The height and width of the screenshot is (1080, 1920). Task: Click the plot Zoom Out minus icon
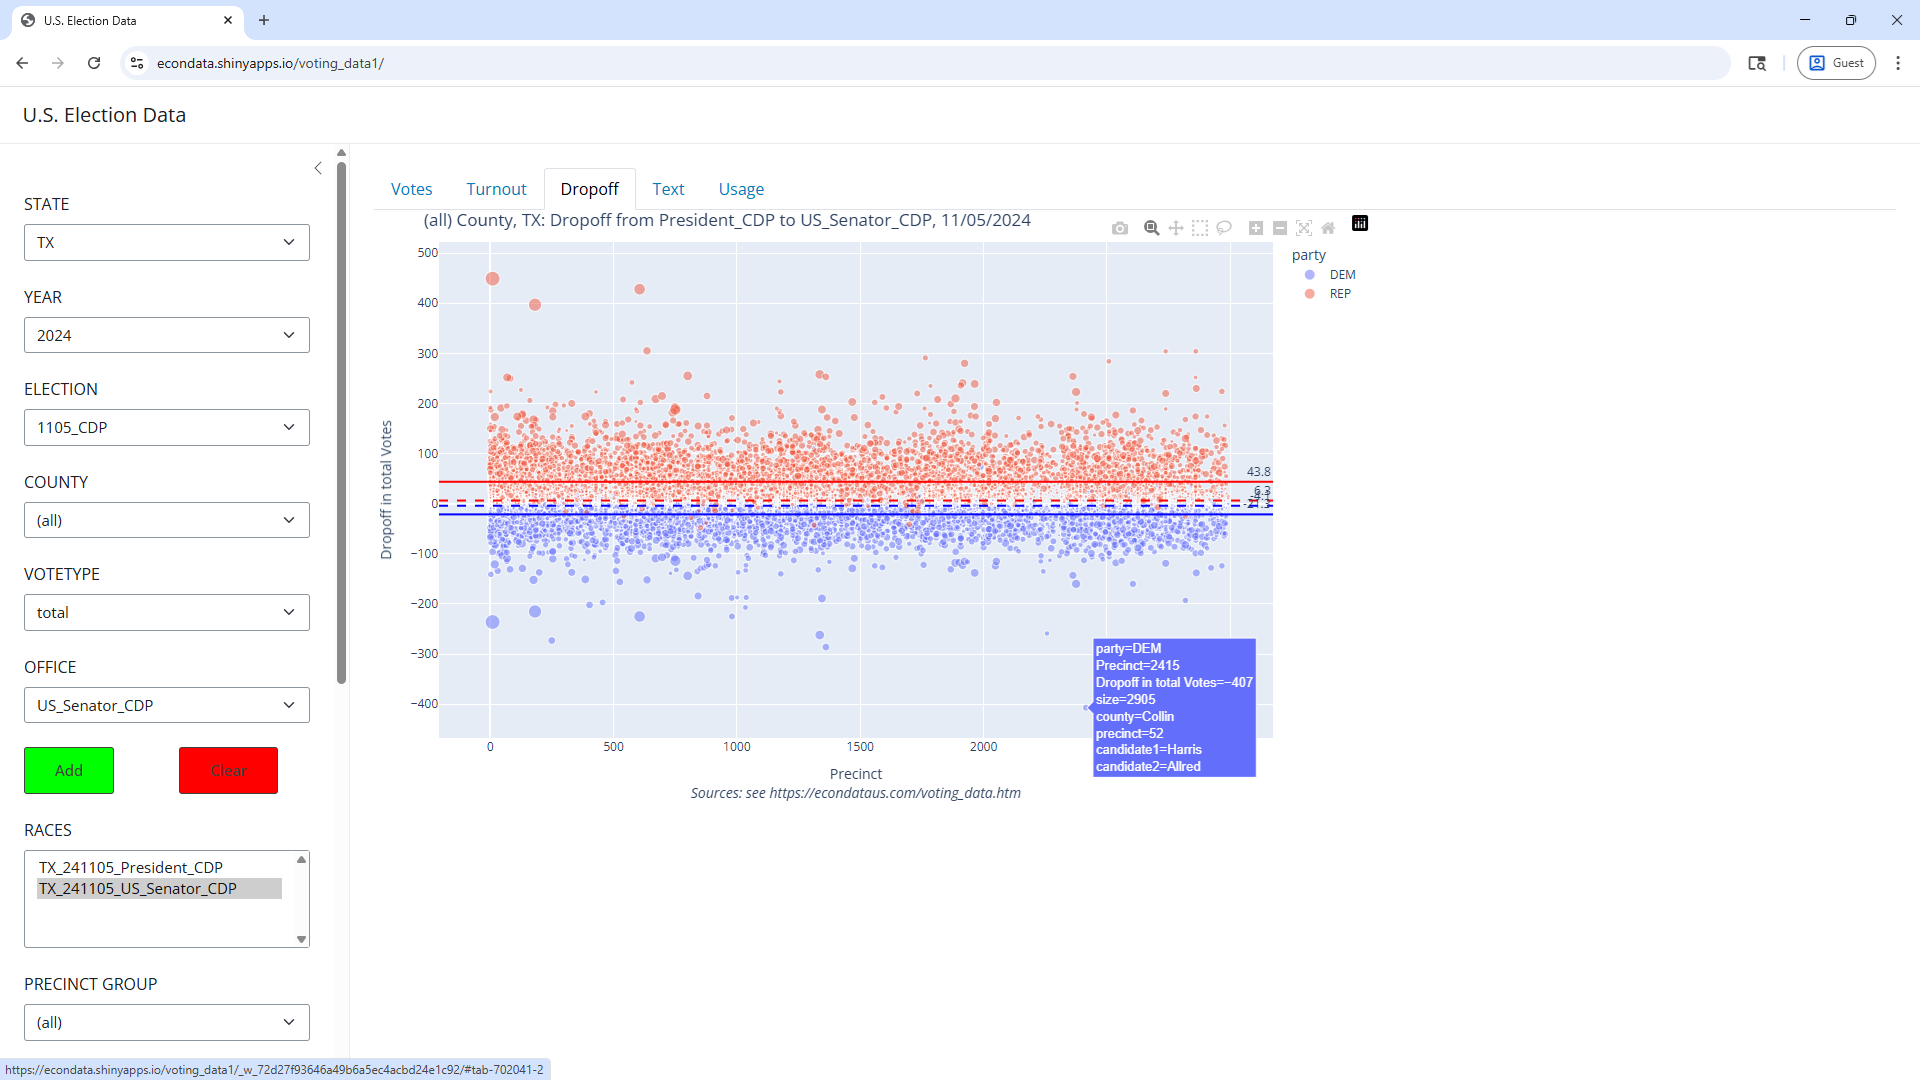1280,228
